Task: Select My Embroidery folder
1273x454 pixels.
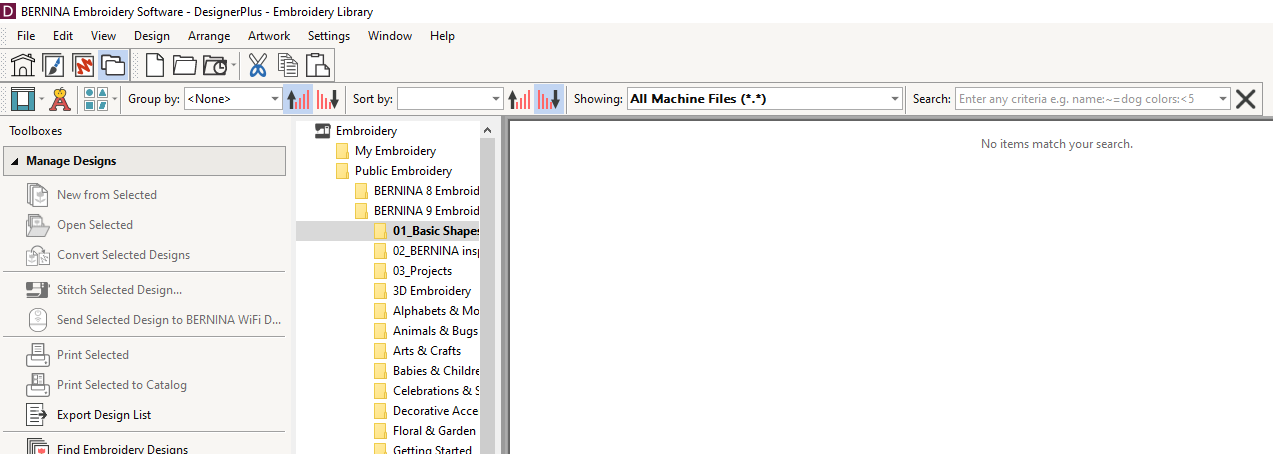Action: [395, 151]
